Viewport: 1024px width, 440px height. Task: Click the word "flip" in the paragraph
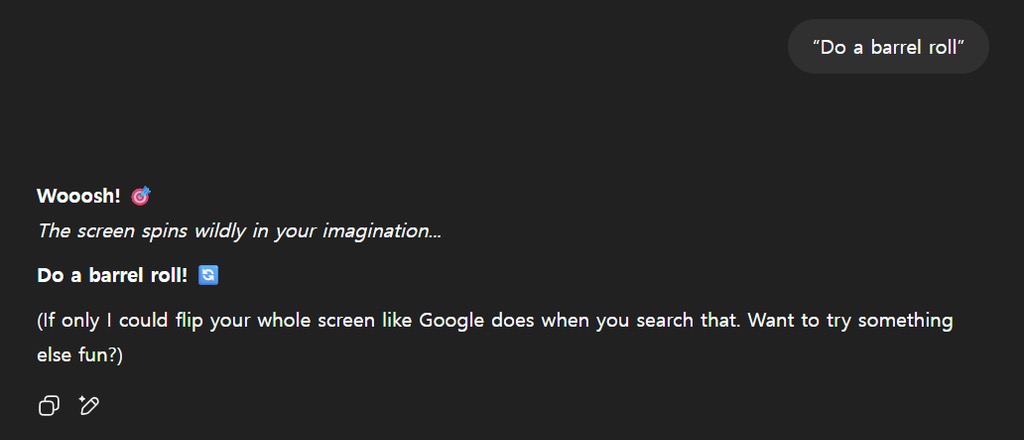189,321
